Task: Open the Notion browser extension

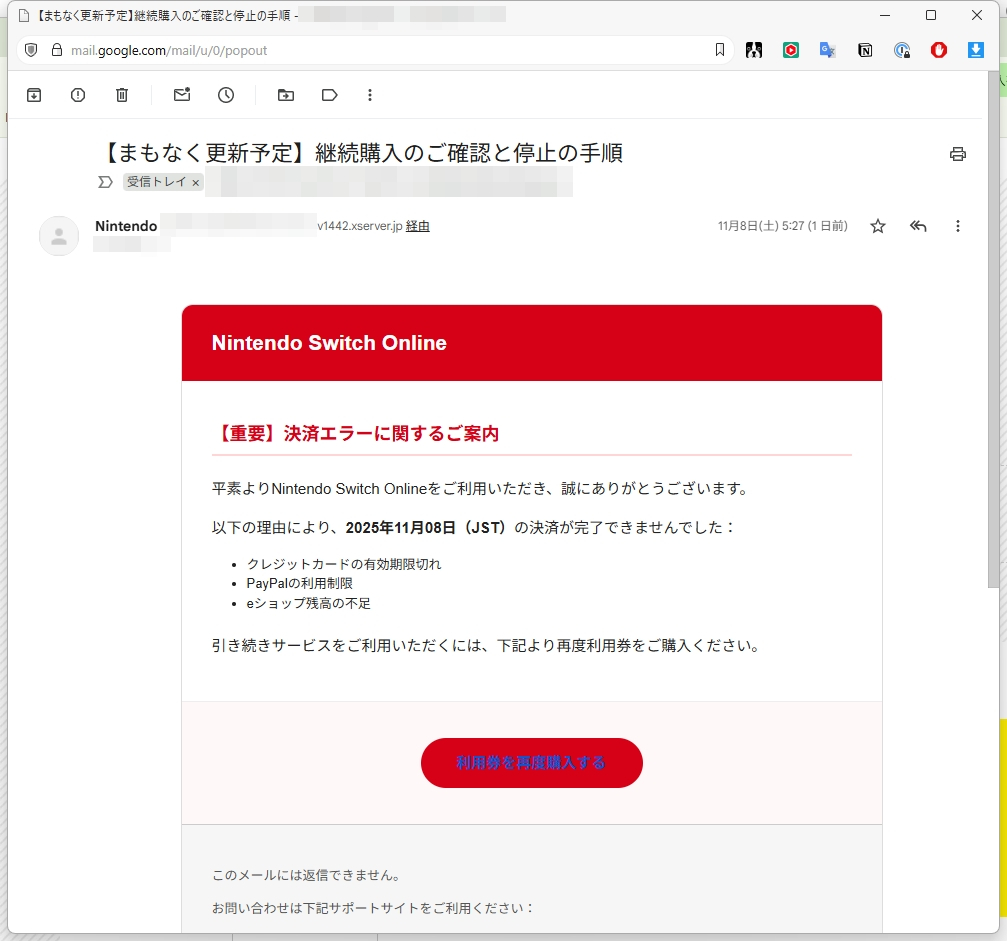Action: (864, 49)
